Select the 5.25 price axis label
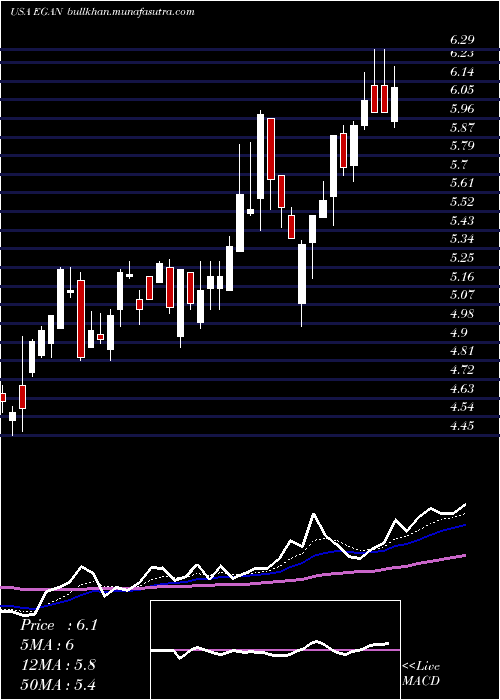This screenshot has width=500, height=700. (x=462, y=258)
